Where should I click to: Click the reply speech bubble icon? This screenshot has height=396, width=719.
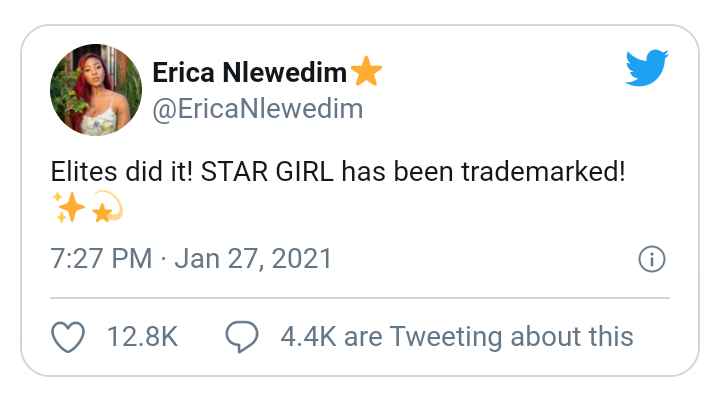point(242,337)
